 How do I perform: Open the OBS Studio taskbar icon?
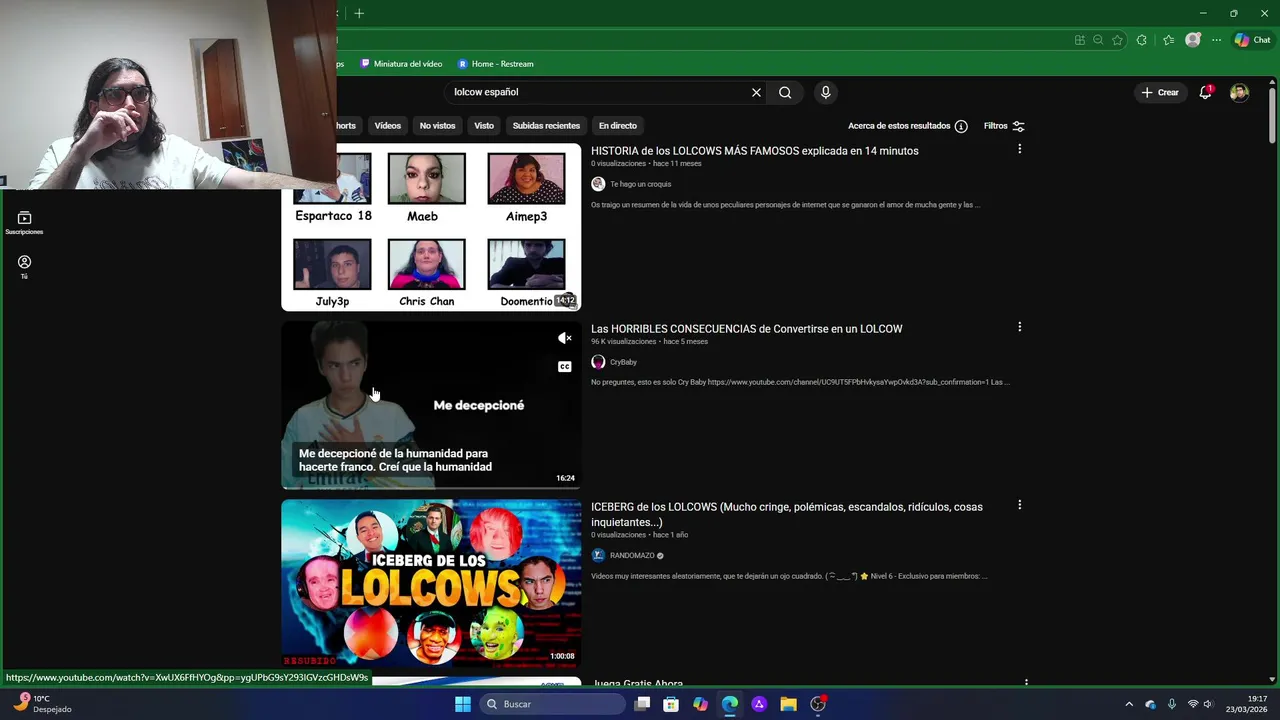[818, 704]
